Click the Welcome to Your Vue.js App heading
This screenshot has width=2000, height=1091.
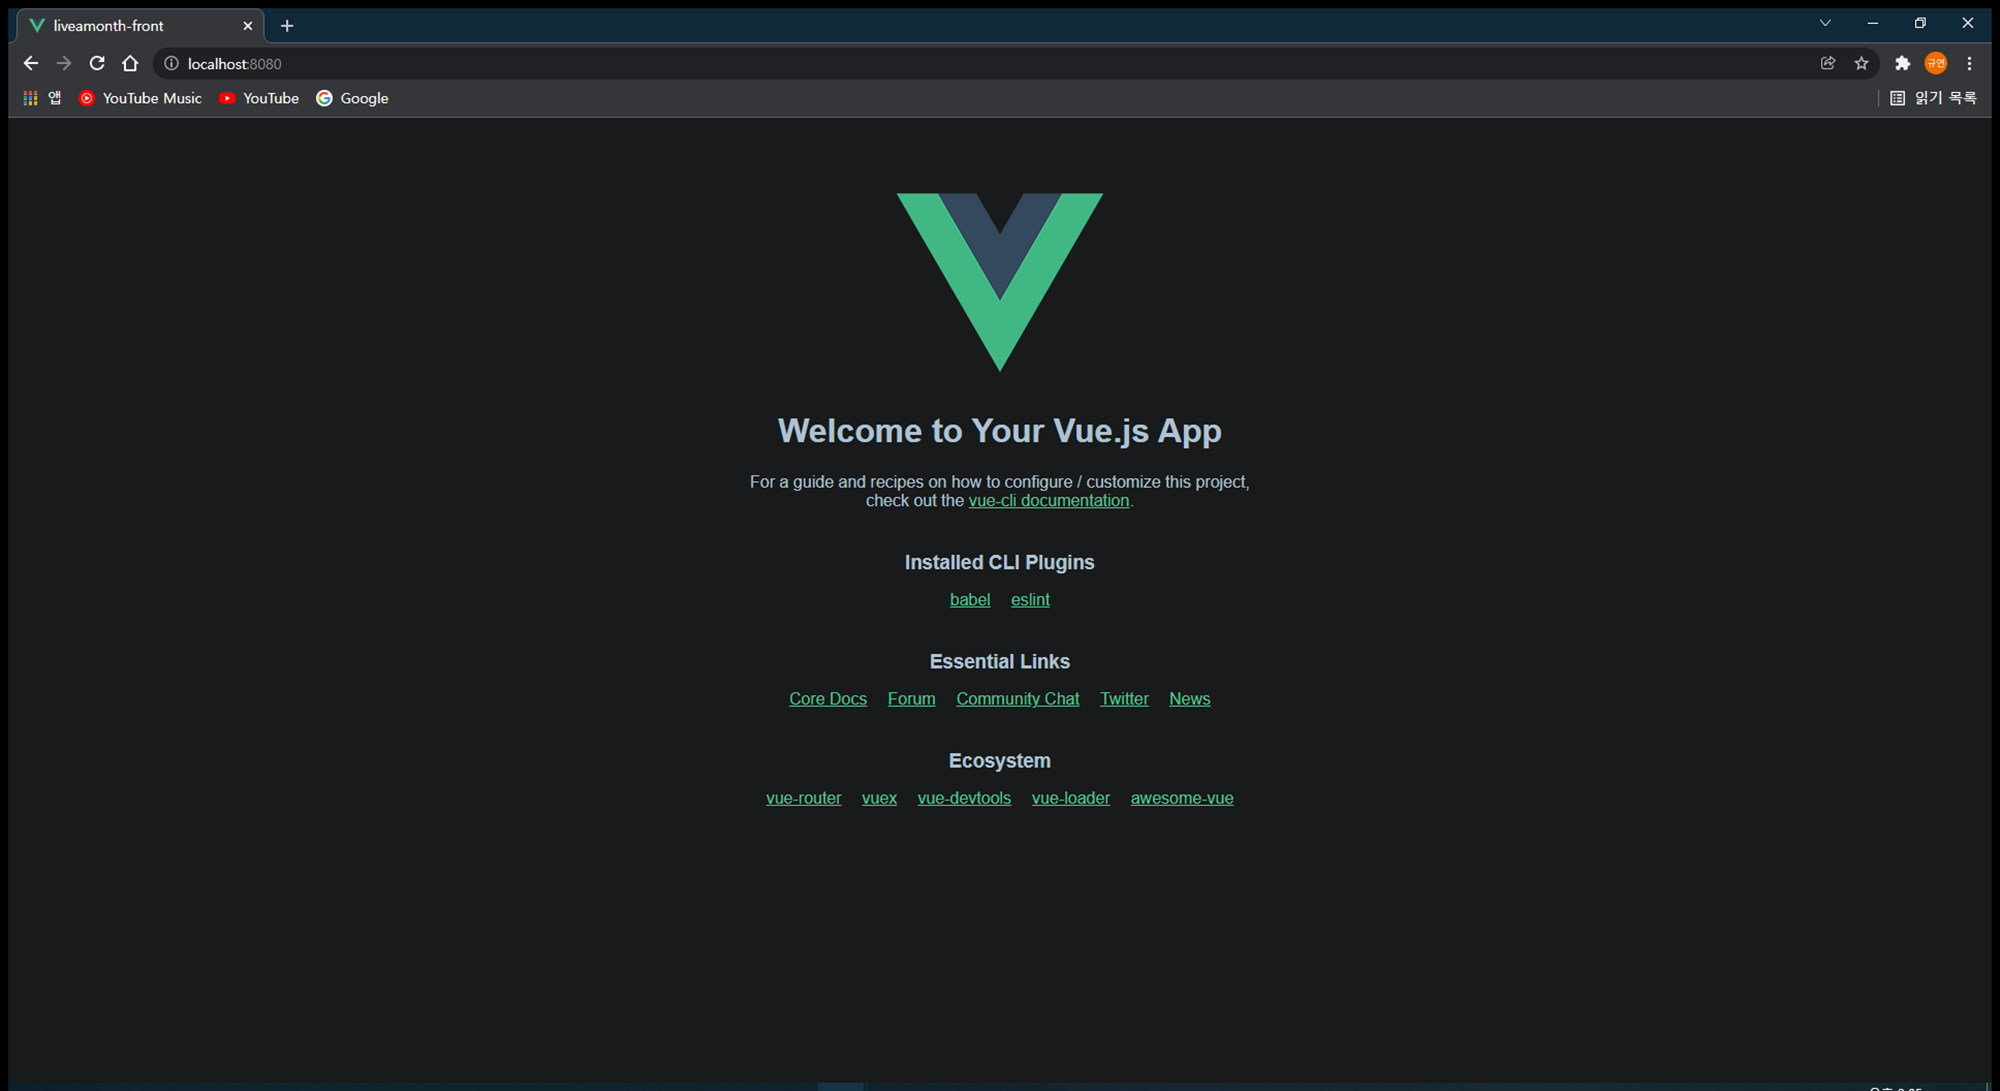(1000, 431)
